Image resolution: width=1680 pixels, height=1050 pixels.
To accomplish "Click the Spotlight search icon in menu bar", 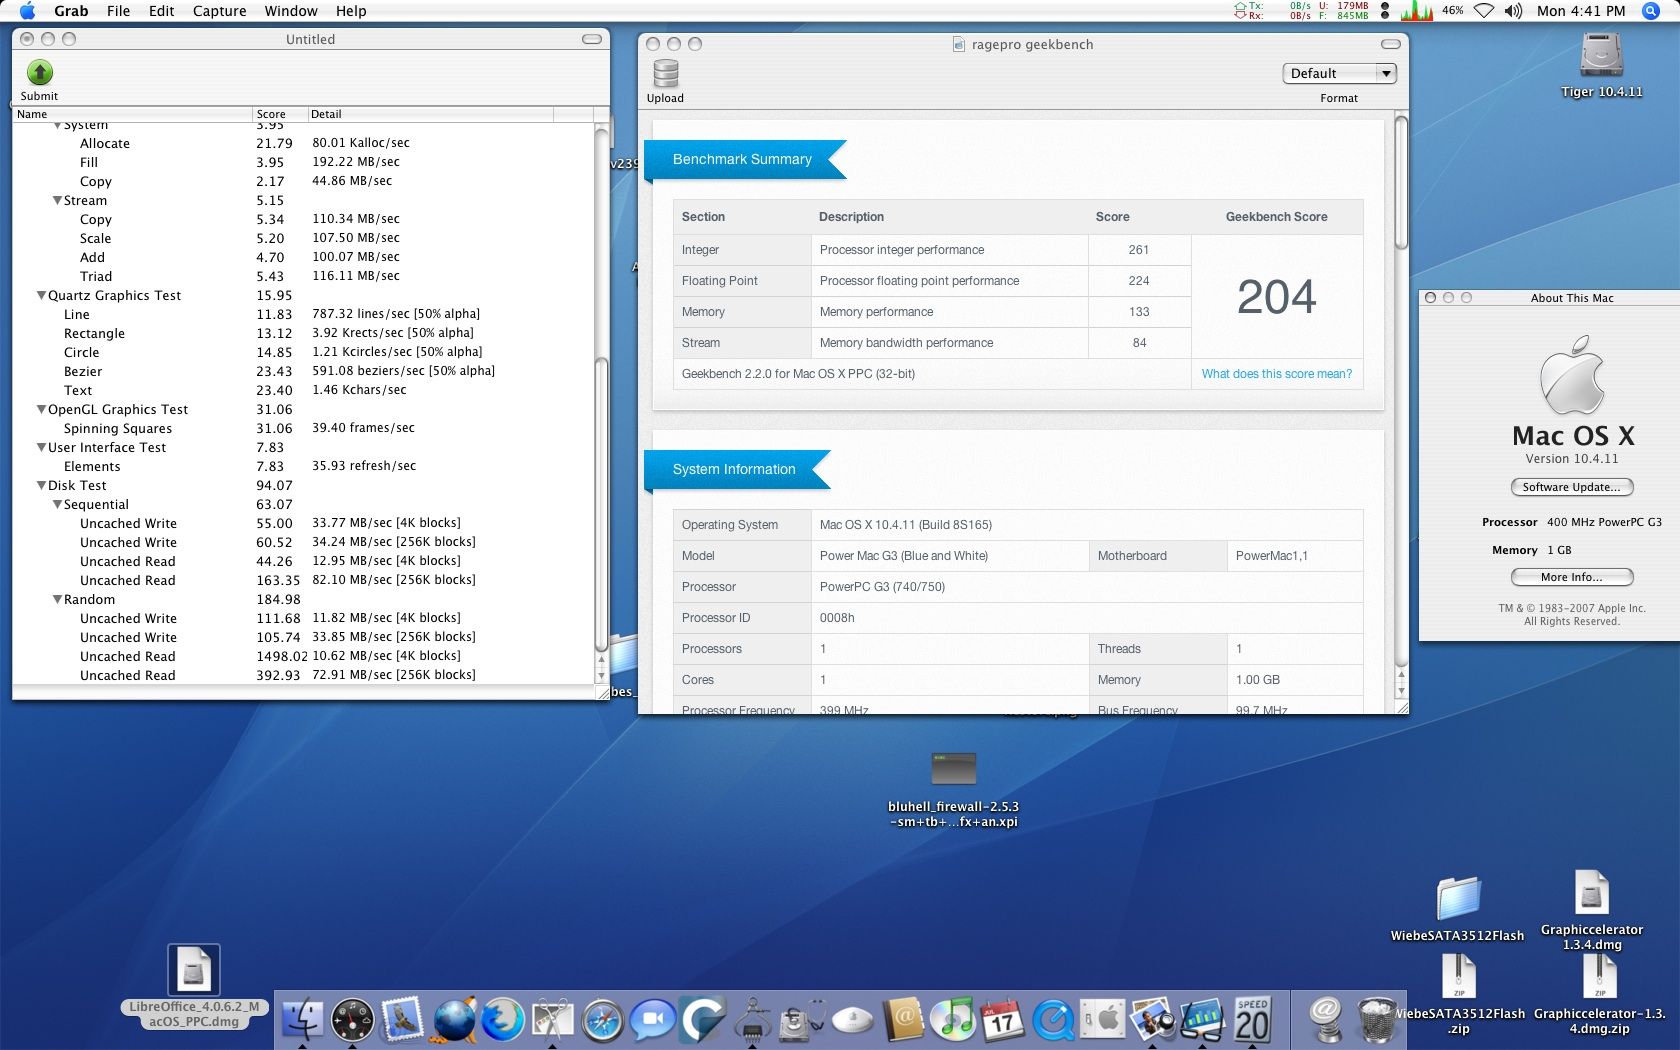I will (x=1651, y=11).
